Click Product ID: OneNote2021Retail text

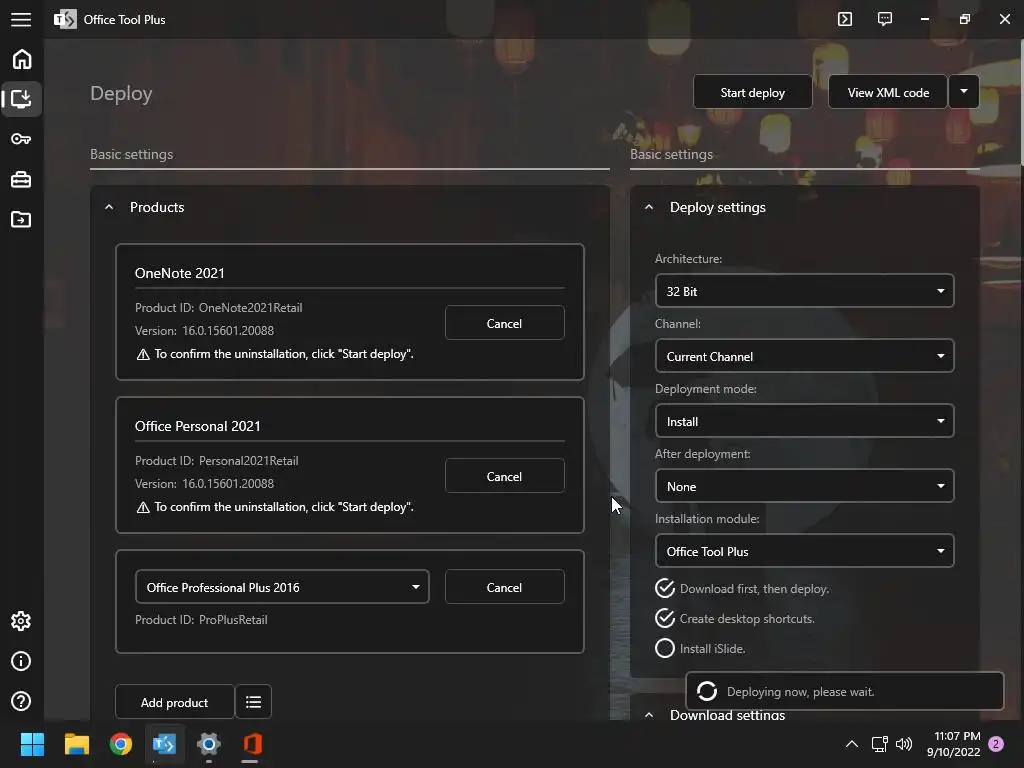pyautogui.click(x=218, y=308)
